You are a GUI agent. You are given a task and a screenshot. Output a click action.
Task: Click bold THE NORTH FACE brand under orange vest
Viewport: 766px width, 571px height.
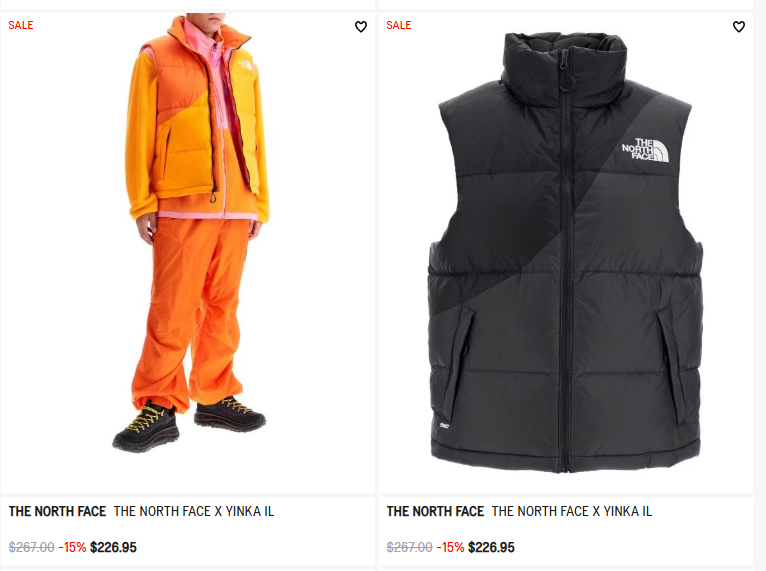pyautogui.click(x=57, y=511)
